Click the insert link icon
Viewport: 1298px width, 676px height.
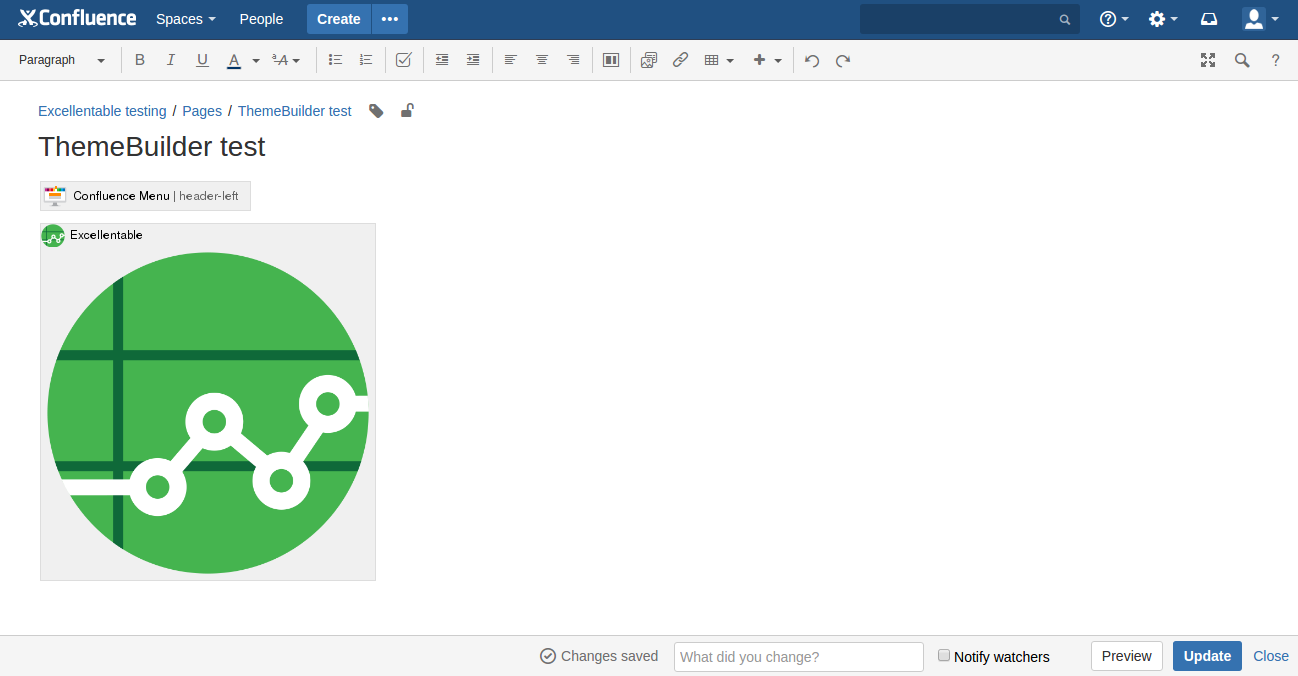(x=680, y=60)
